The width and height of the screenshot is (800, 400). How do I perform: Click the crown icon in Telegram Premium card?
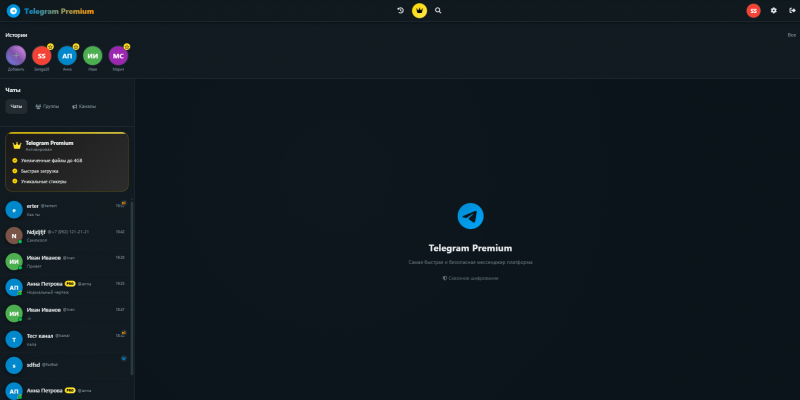pyautogui.click(x=17, y=146)
